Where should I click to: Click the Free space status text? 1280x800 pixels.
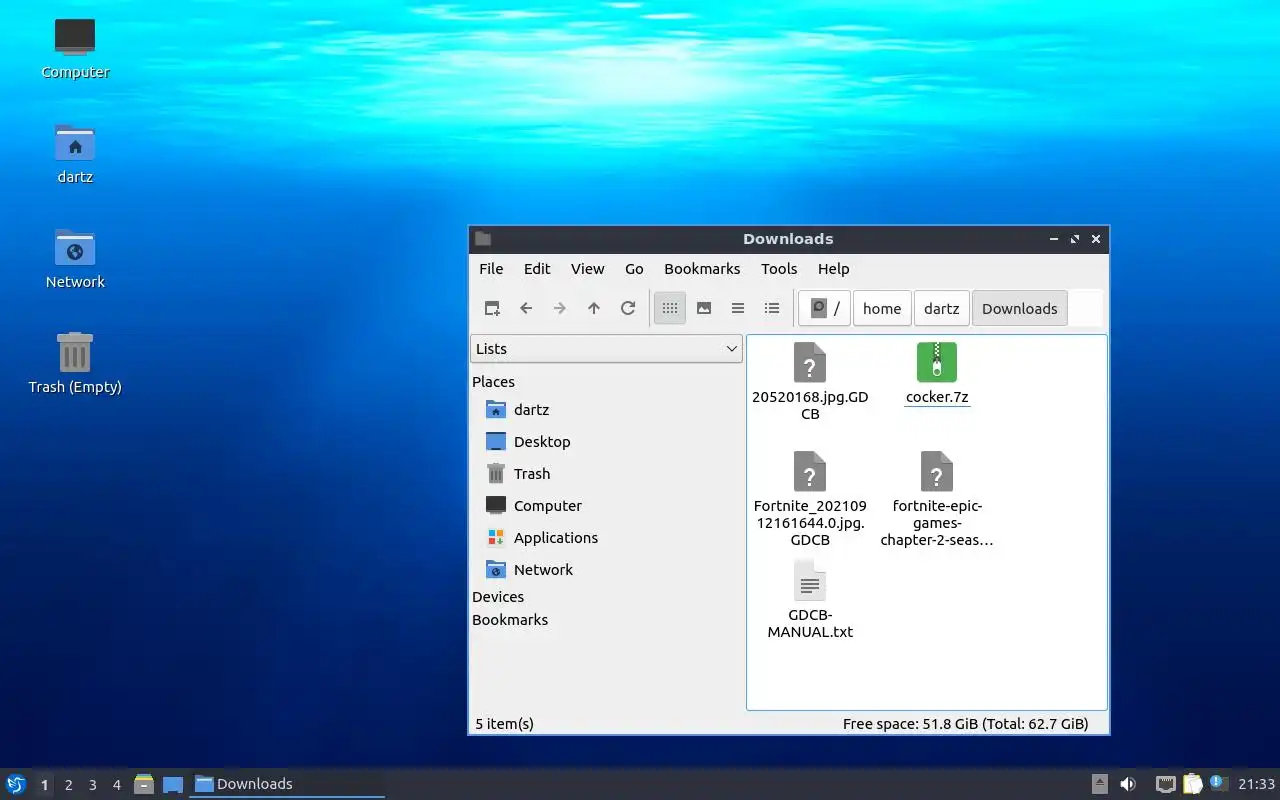965,724
